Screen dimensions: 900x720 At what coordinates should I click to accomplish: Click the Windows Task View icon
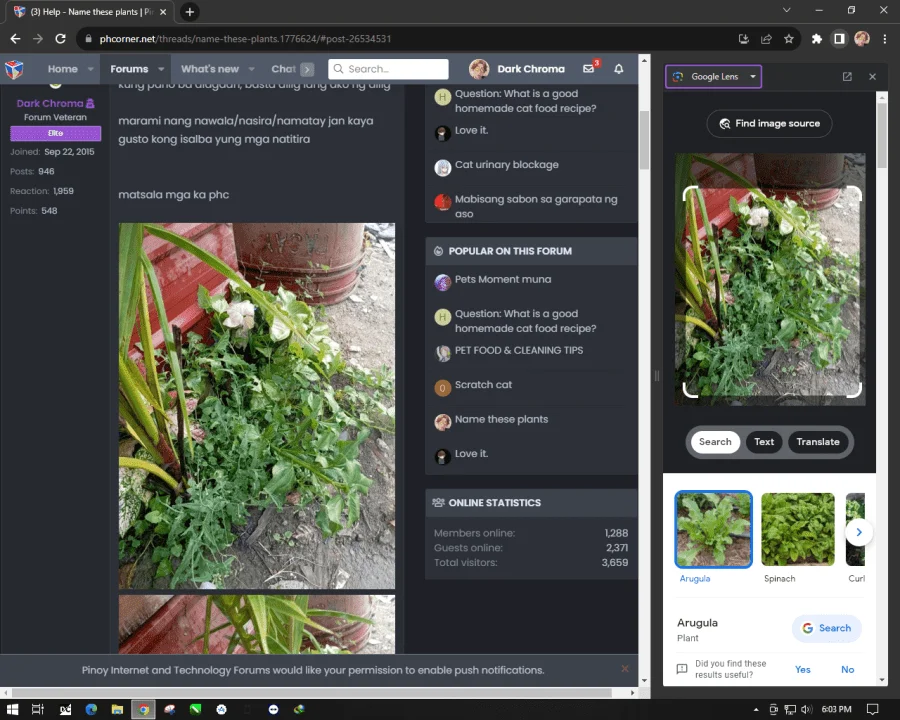(38, 709)
